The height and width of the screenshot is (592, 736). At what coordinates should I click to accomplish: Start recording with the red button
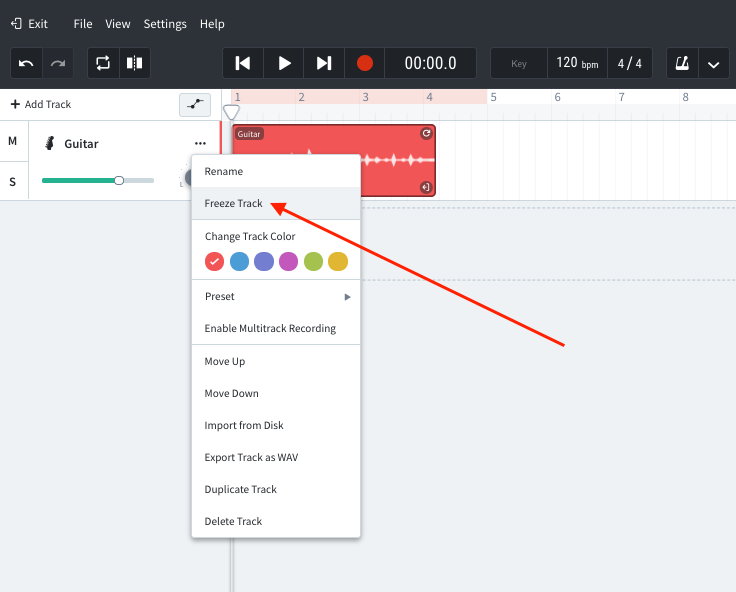pyautogui.click(x=365, y=63)
